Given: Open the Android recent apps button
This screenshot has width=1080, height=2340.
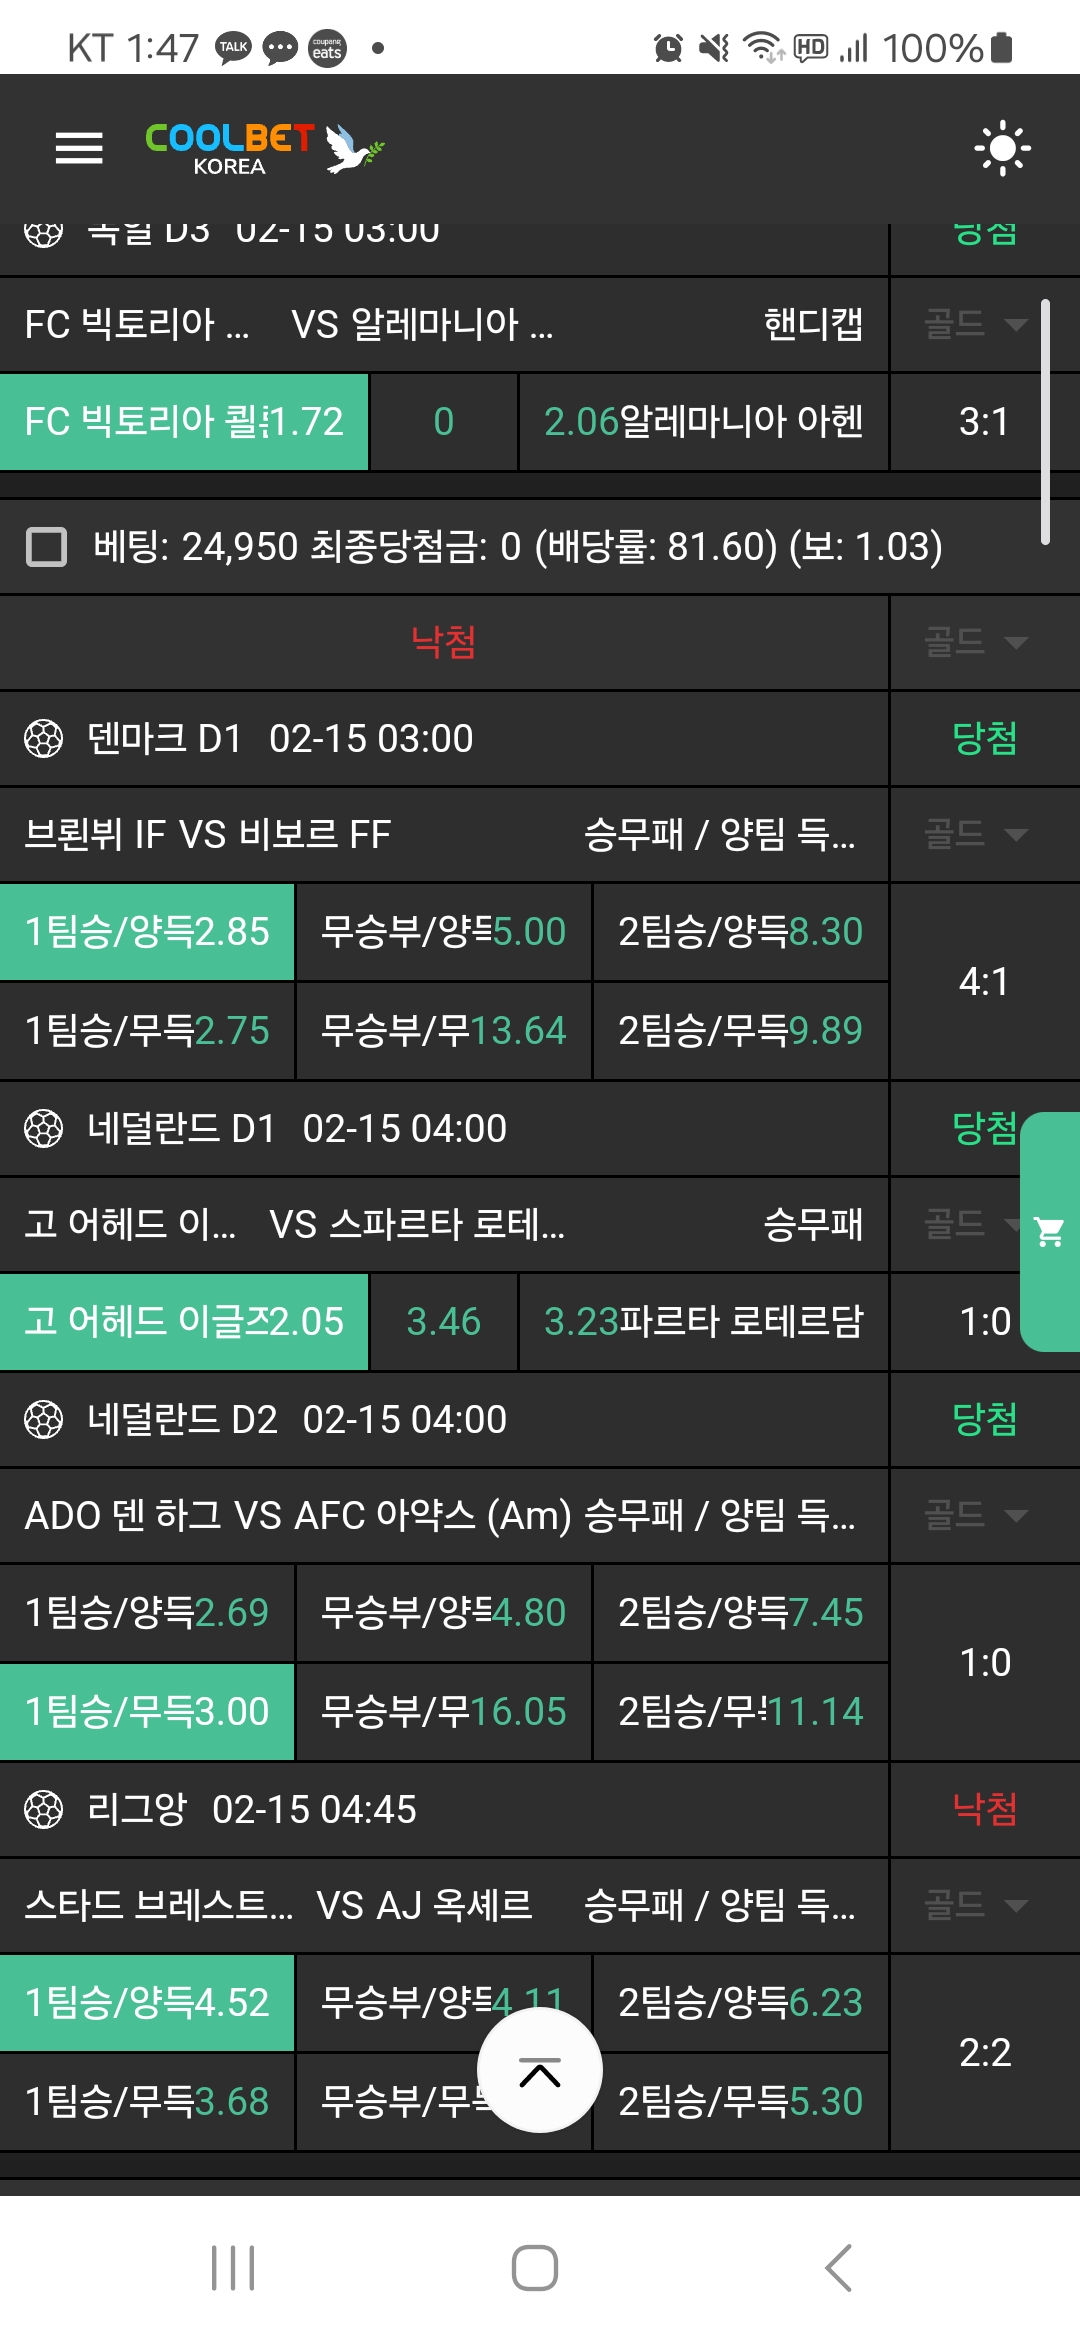Looking at the screenshot, I should (x=233, y=2268).
